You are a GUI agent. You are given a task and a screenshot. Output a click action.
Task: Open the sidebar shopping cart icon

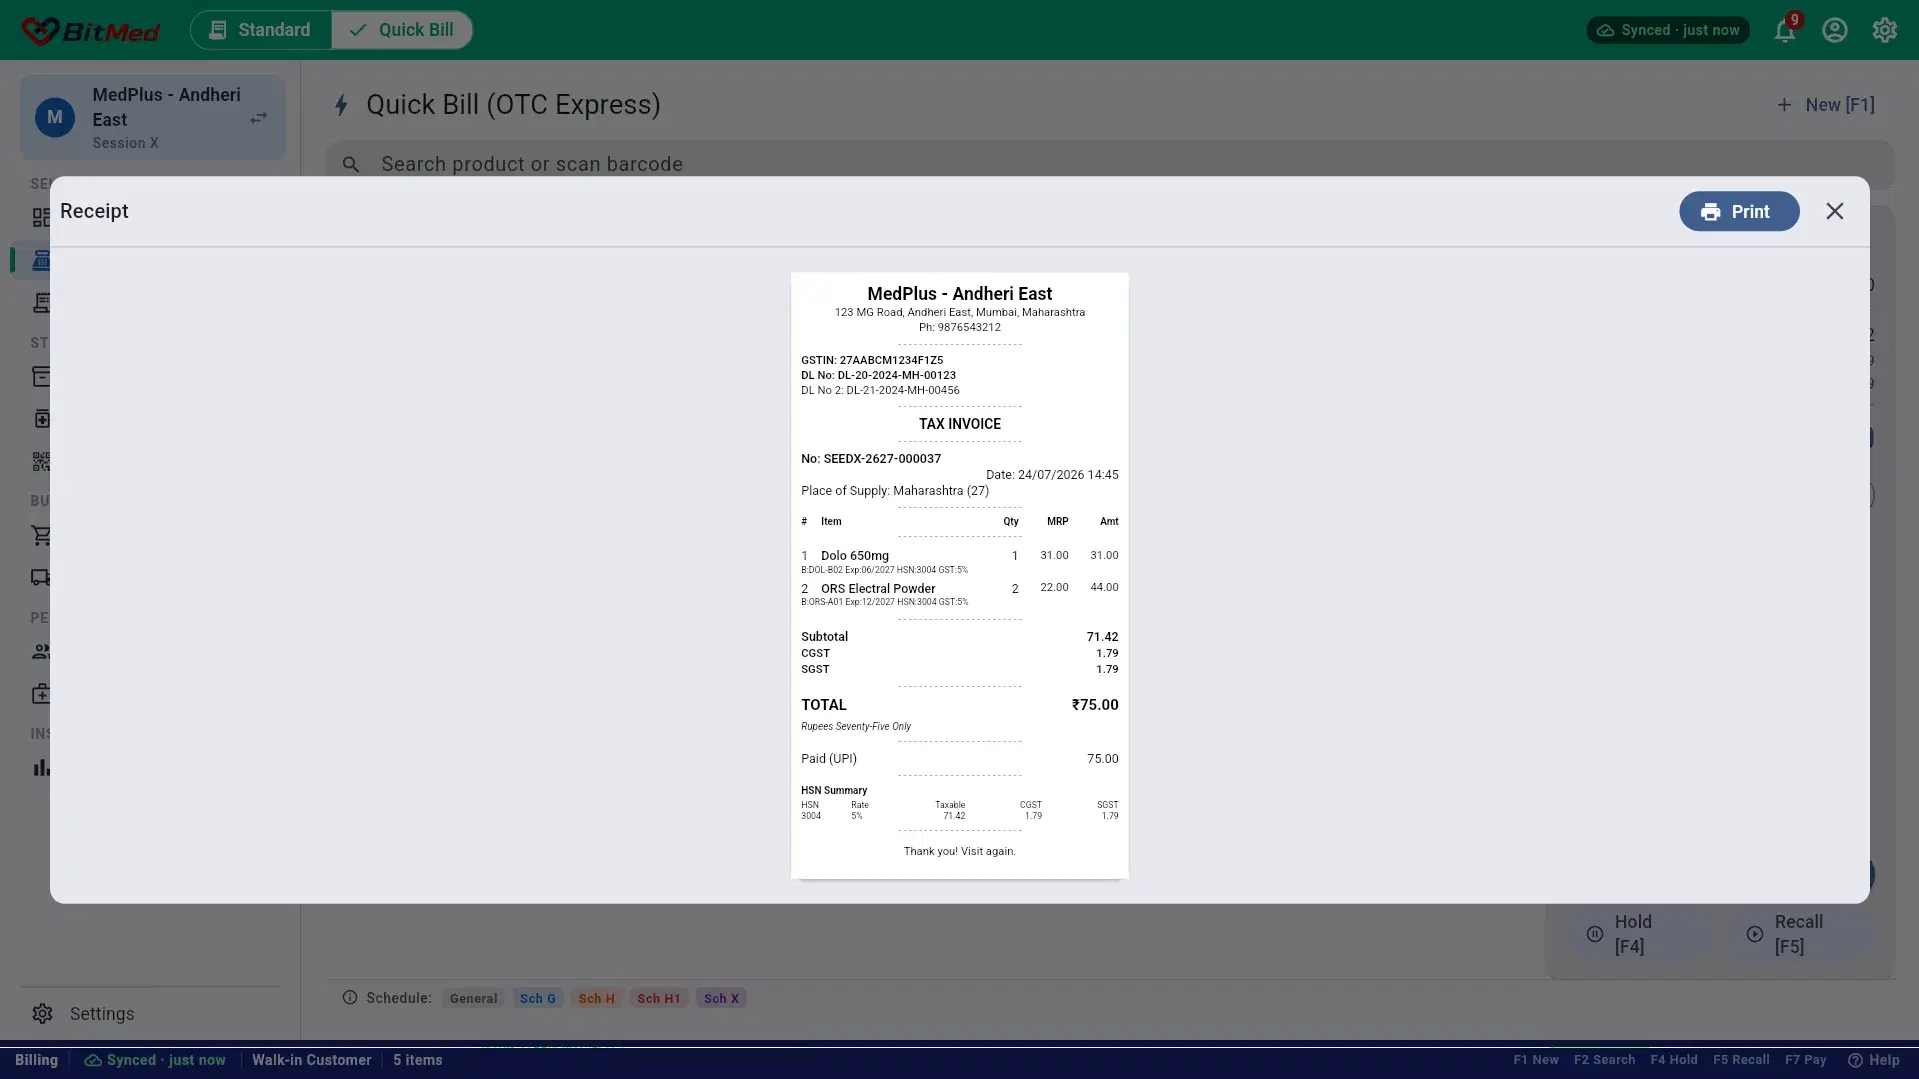[x=41, y=536]
